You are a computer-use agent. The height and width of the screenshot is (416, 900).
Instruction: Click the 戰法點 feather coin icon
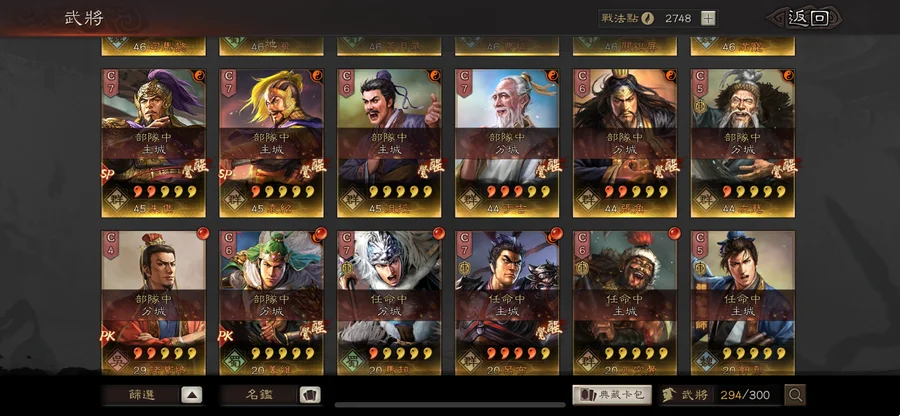647,18
